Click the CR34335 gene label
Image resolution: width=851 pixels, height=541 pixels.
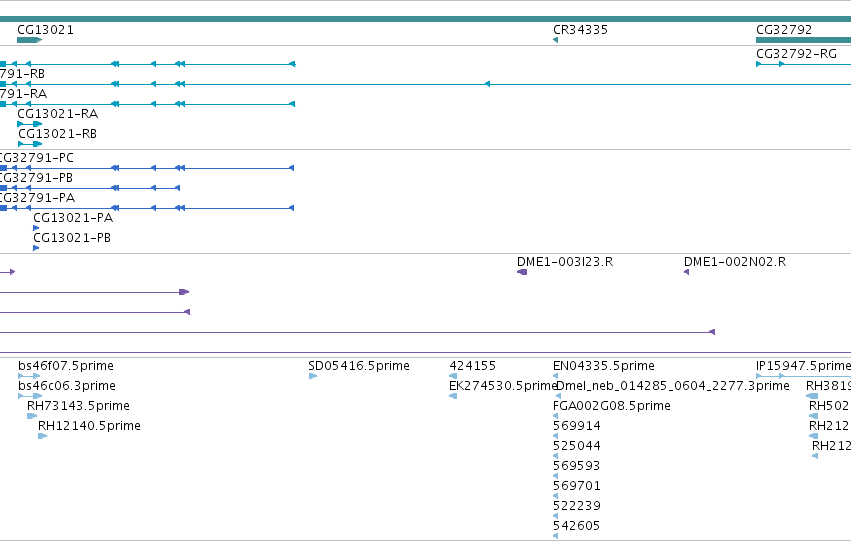click(x=580, y=30)
